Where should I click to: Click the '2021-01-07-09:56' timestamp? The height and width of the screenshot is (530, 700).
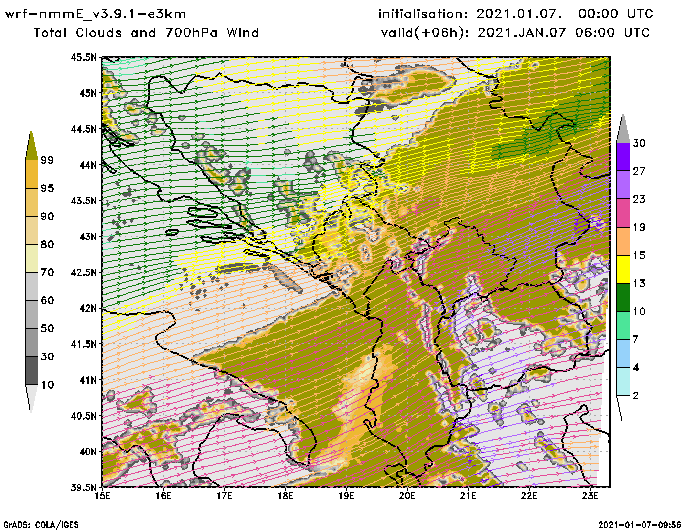[x=640, y=524]
